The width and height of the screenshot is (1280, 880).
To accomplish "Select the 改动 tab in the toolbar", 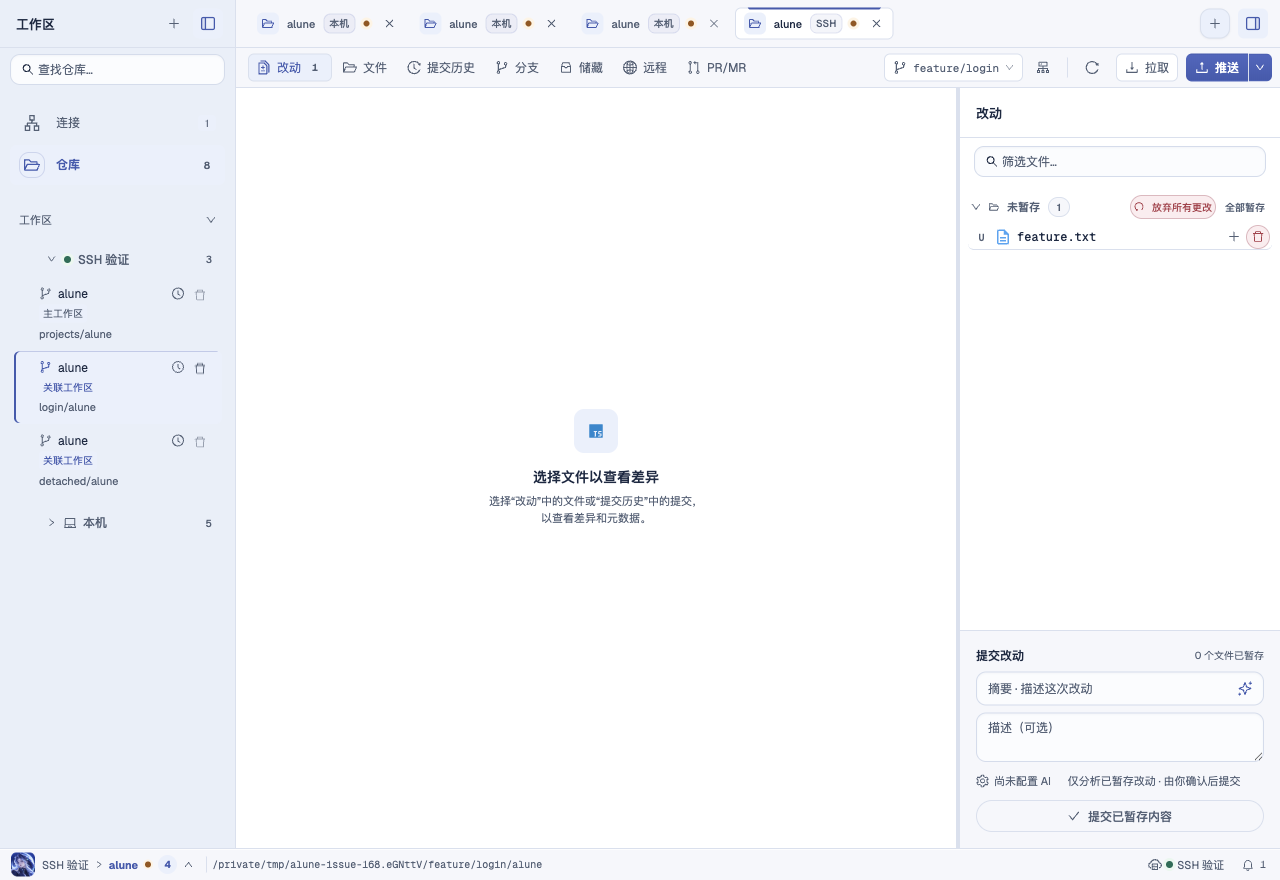I will click(x=290, y=68).
